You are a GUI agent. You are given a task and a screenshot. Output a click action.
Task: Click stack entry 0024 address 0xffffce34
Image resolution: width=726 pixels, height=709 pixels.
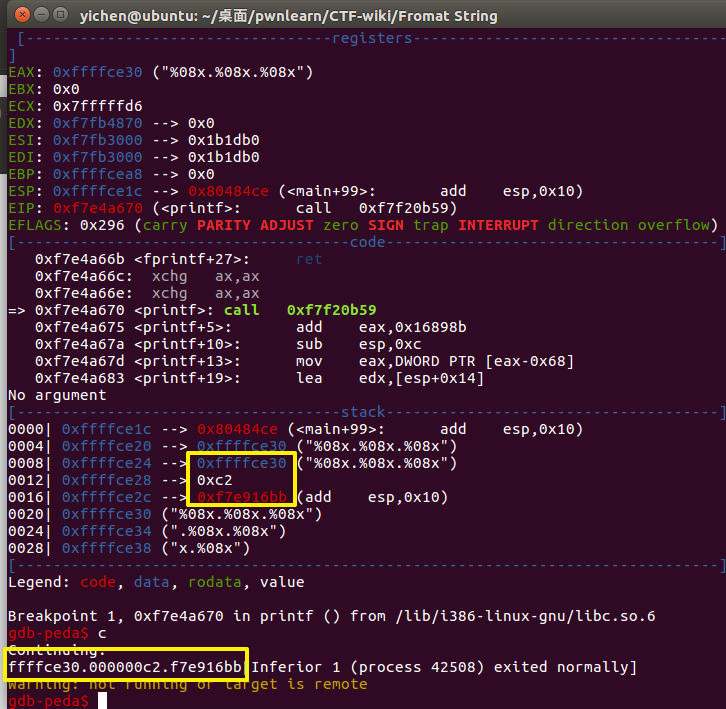pyautogui.click(x=106, y=531)
